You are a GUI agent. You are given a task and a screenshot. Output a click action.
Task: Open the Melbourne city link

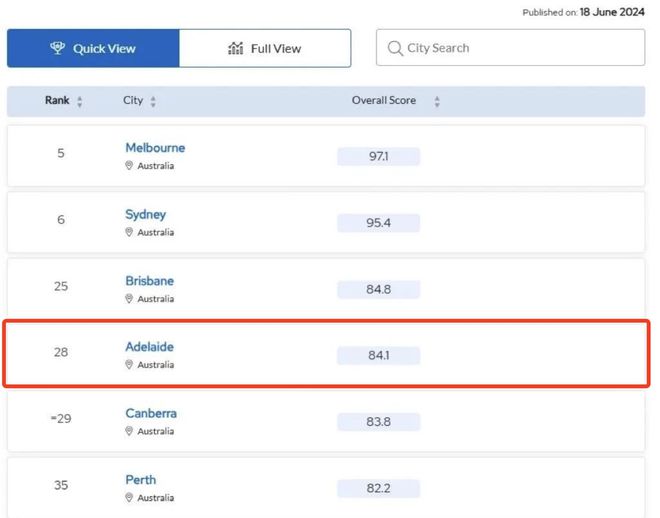tap(155, 148)
